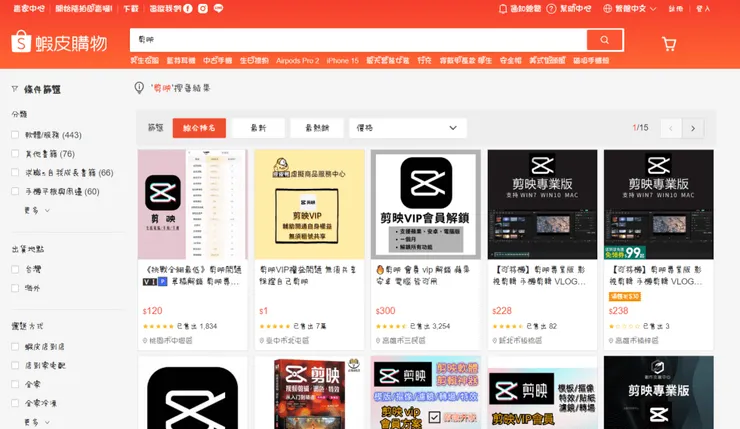
Task: Tick the 海外 shipping location checkbox
Action: coord(15,288)
